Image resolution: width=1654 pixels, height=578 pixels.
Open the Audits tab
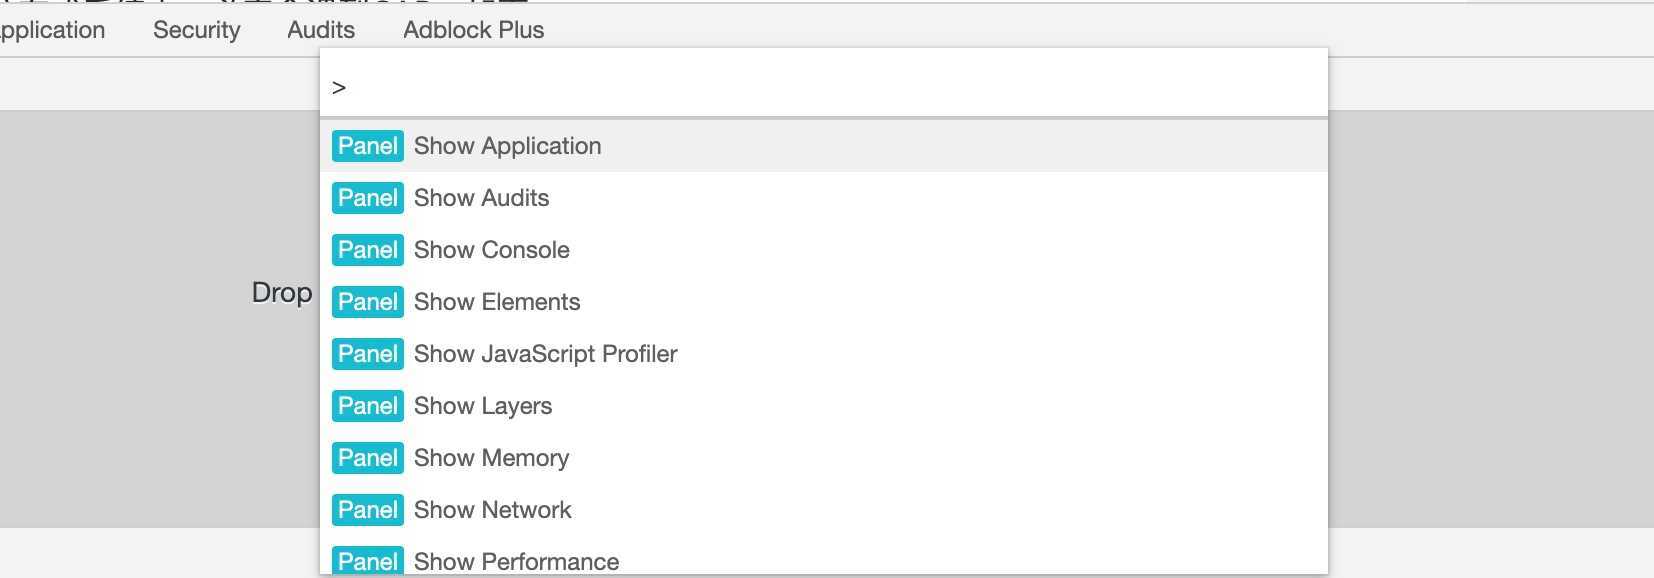click(x=320, y=30)
